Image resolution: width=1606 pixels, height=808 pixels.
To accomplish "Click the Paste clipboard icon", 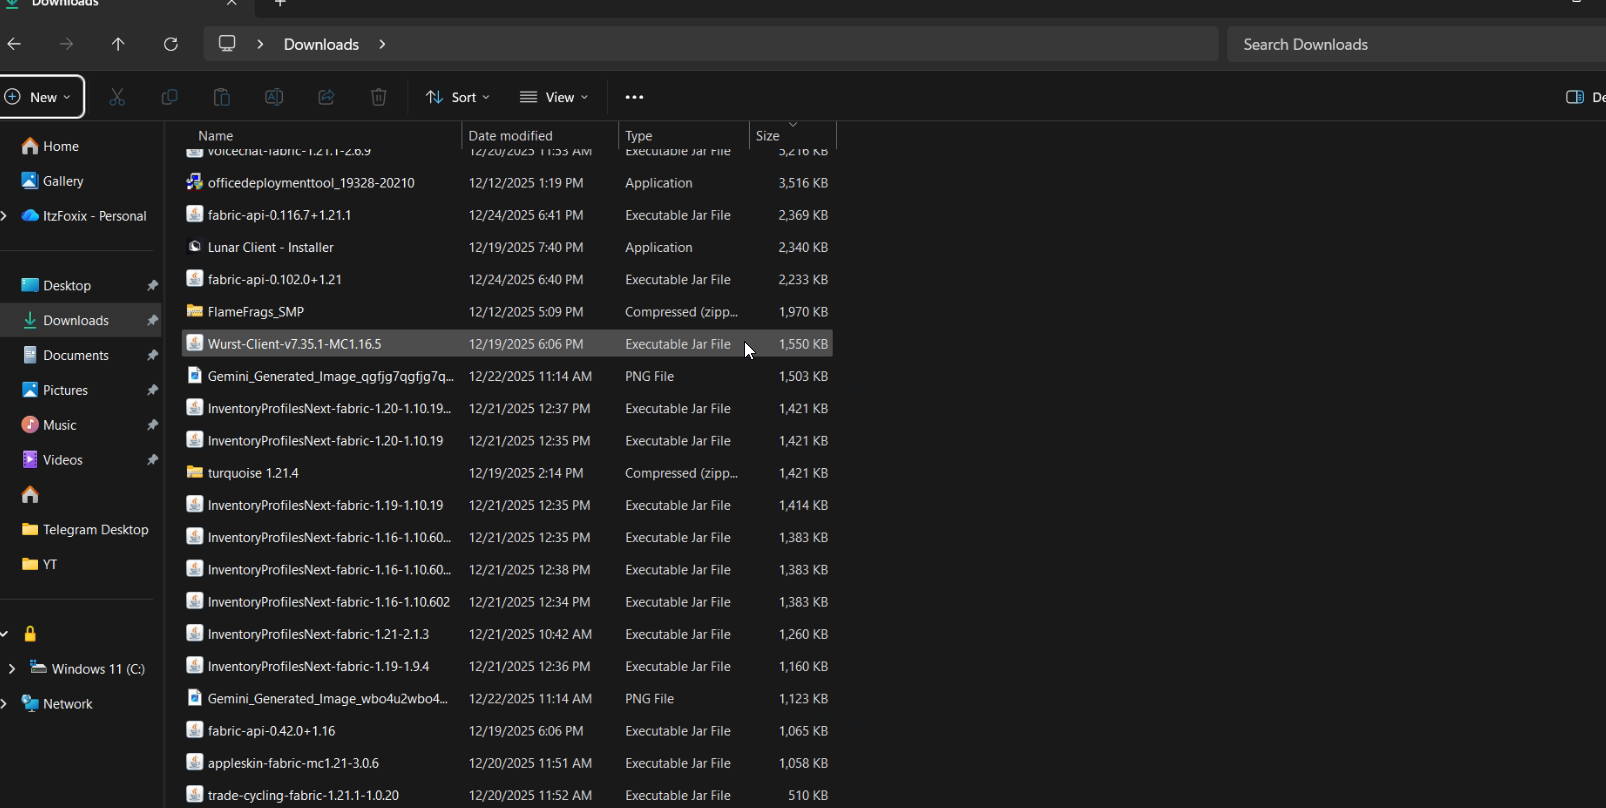I will 221,97.
